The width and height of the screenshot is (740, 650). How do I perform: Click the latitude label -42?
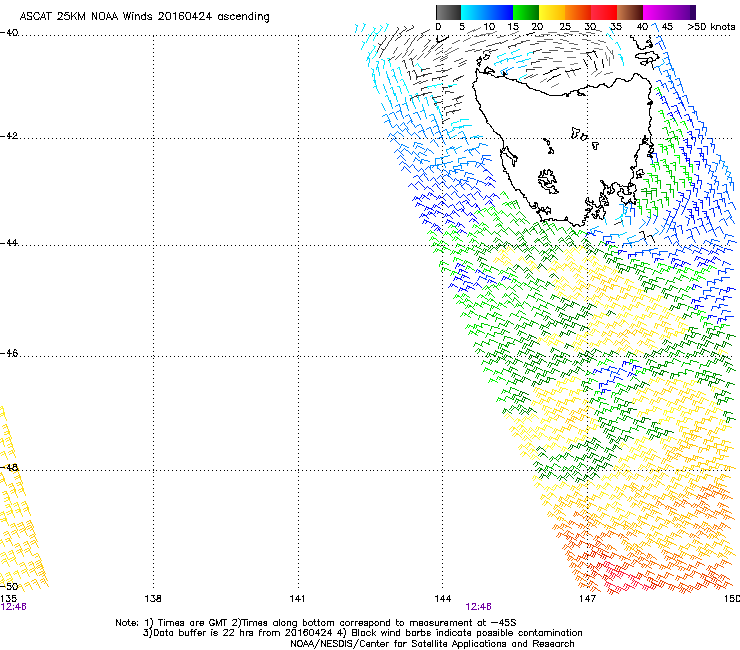[9, 136]
